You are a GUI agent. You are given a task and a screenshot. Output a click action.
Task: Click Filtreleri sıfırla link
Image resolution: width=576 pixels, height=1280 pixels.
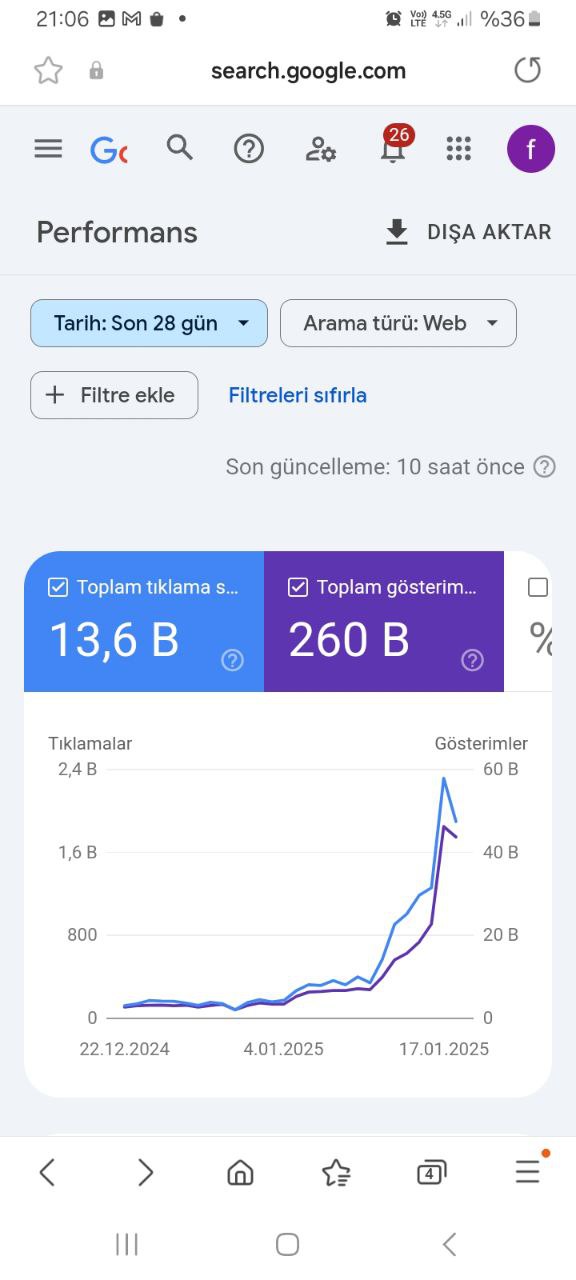click(297, 395)
